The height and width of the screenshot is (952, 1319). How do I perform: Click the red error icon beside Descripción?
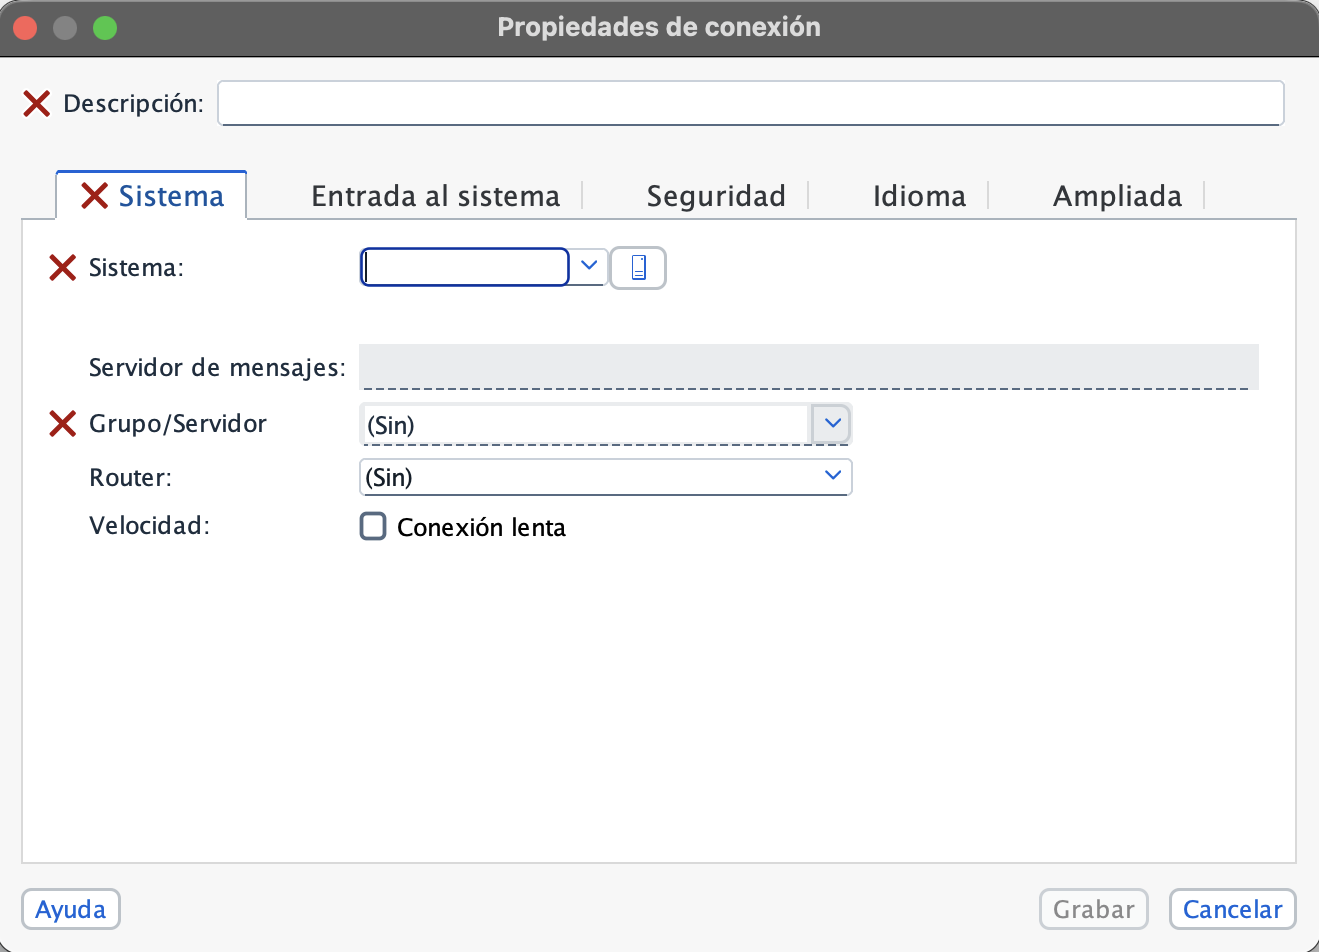37,103
